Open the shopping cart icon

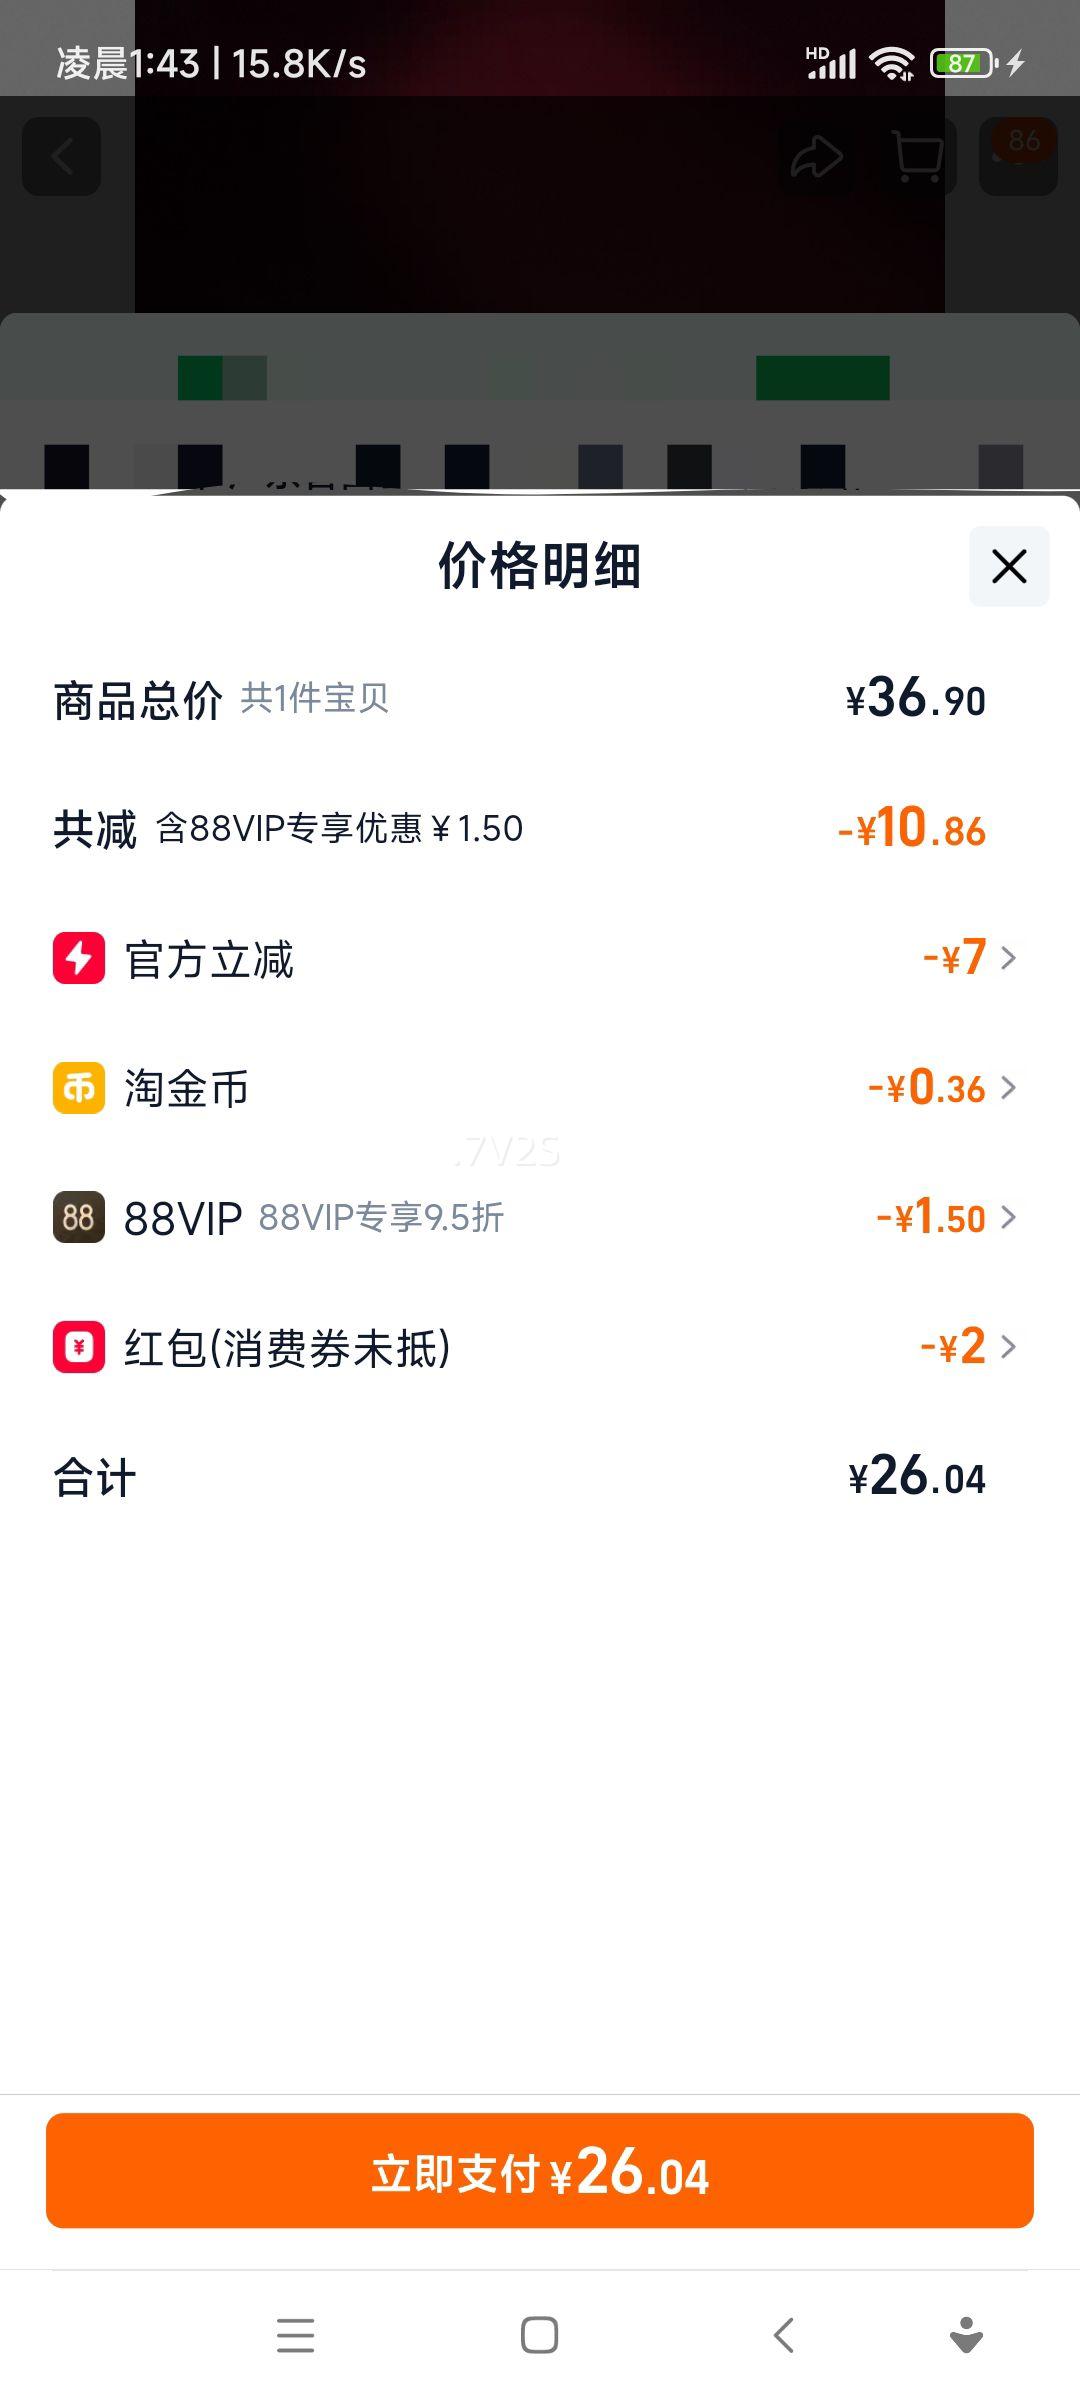[916, 157]
